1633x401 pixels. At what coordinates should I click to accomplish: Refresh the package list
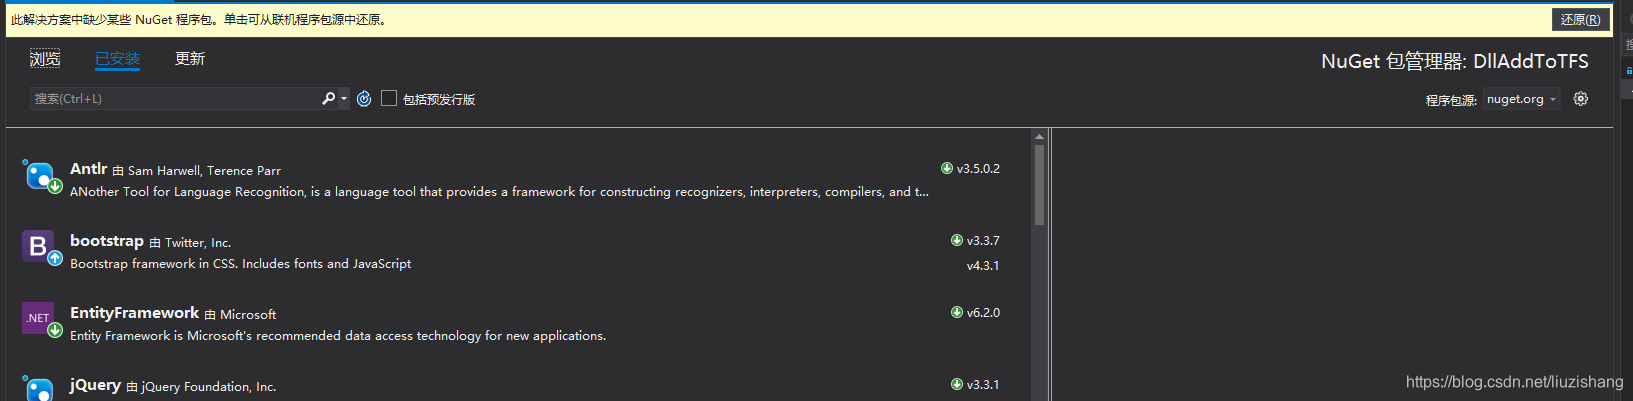tap(364, 98)
